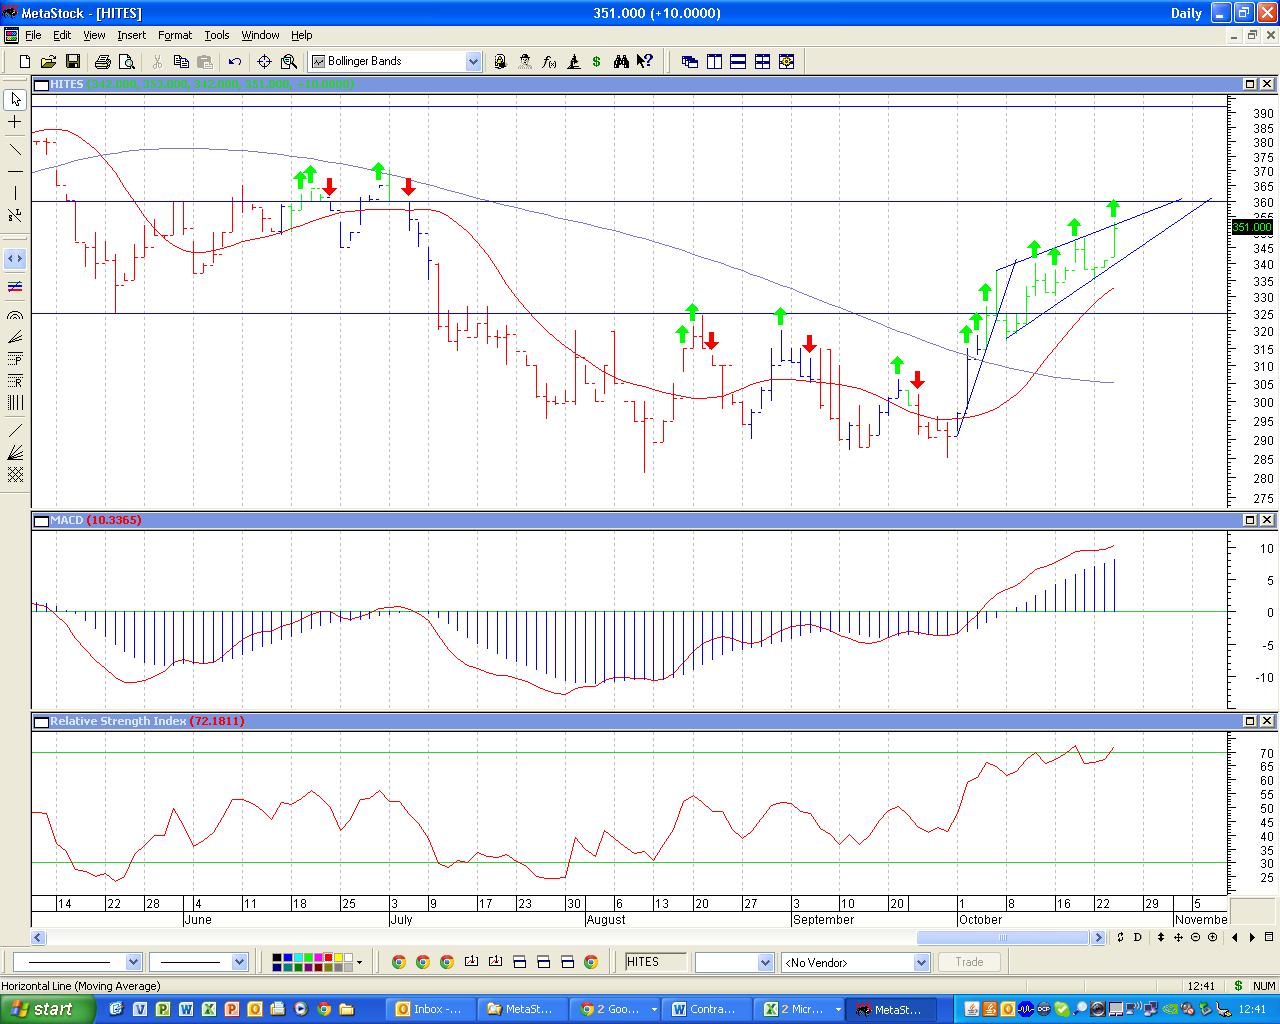This screenshot has height=1024, width=1280.
Task: Click the Daily periodicity label
Action: pyautogui.click(x=1186, y=13)
